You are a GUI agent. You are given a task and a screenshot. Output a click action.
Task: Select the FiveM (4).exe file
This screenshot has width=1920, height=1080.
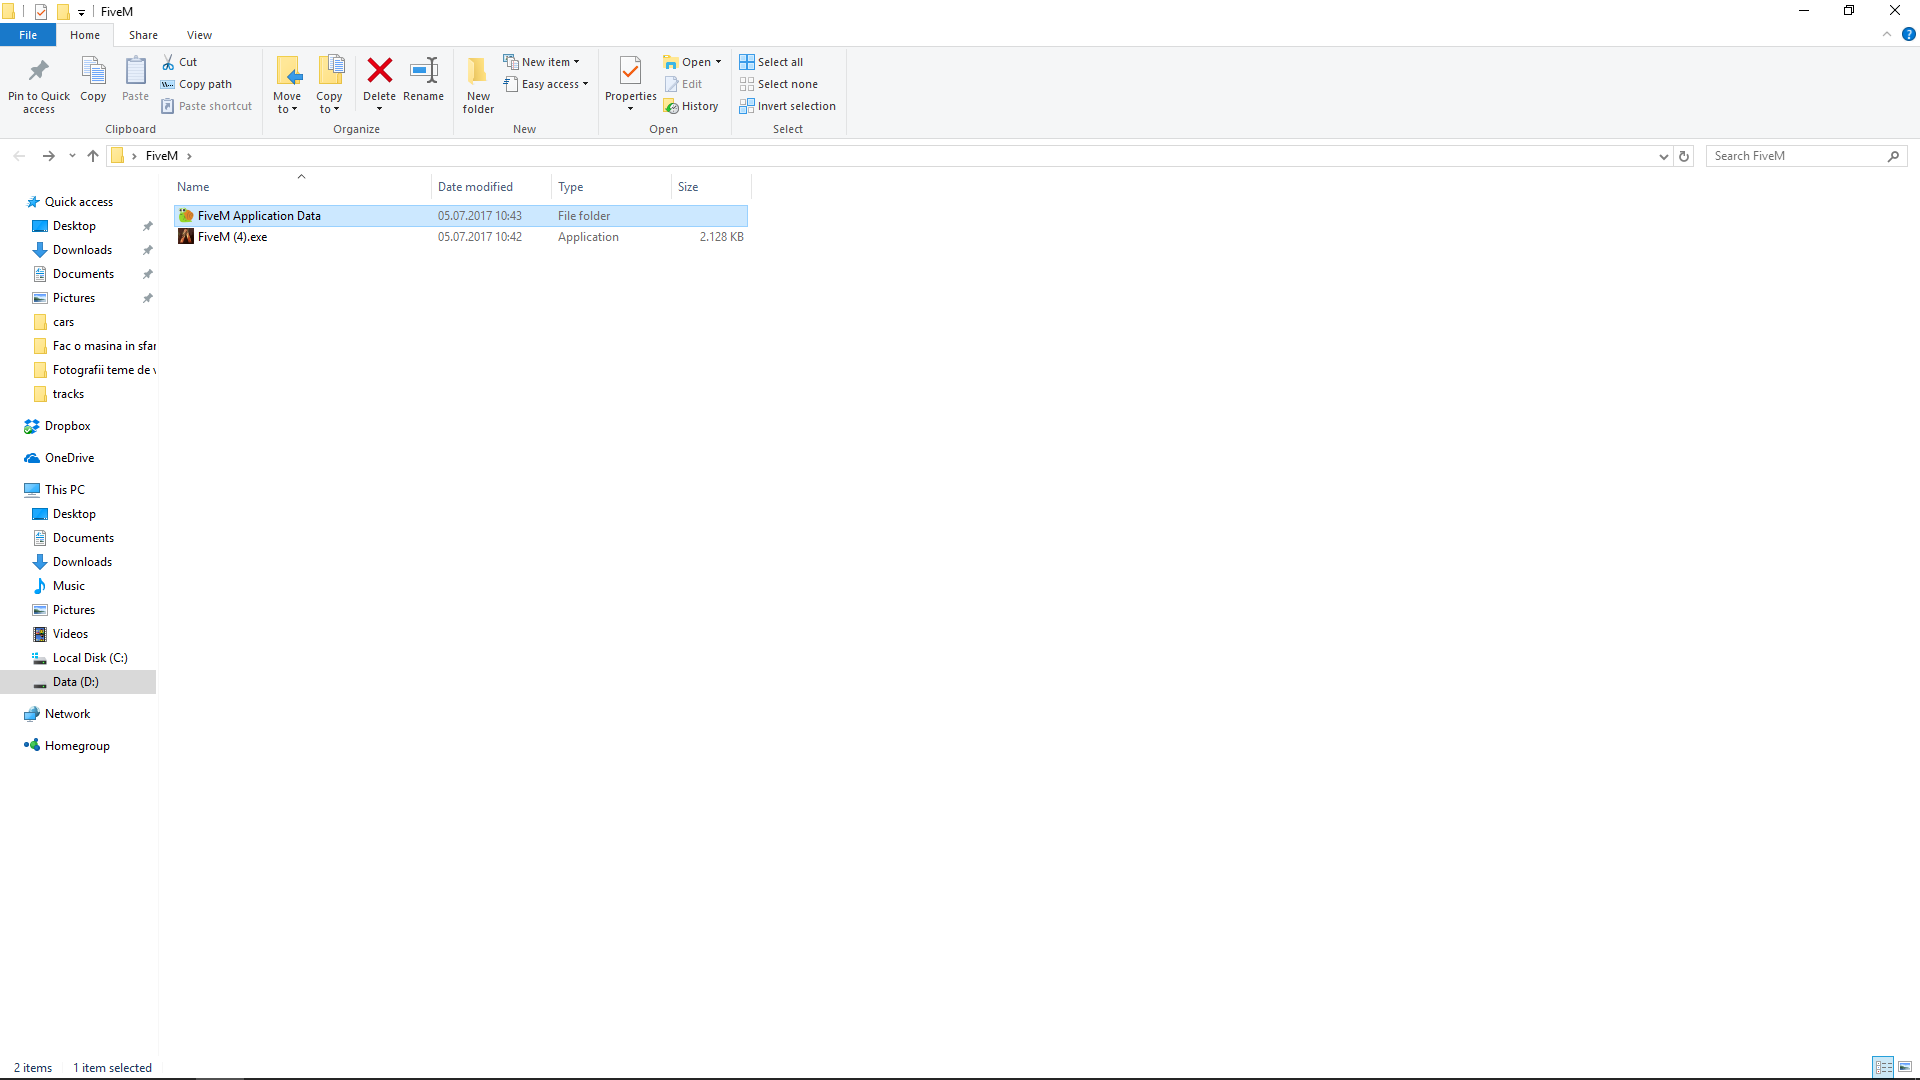[461, 237]
